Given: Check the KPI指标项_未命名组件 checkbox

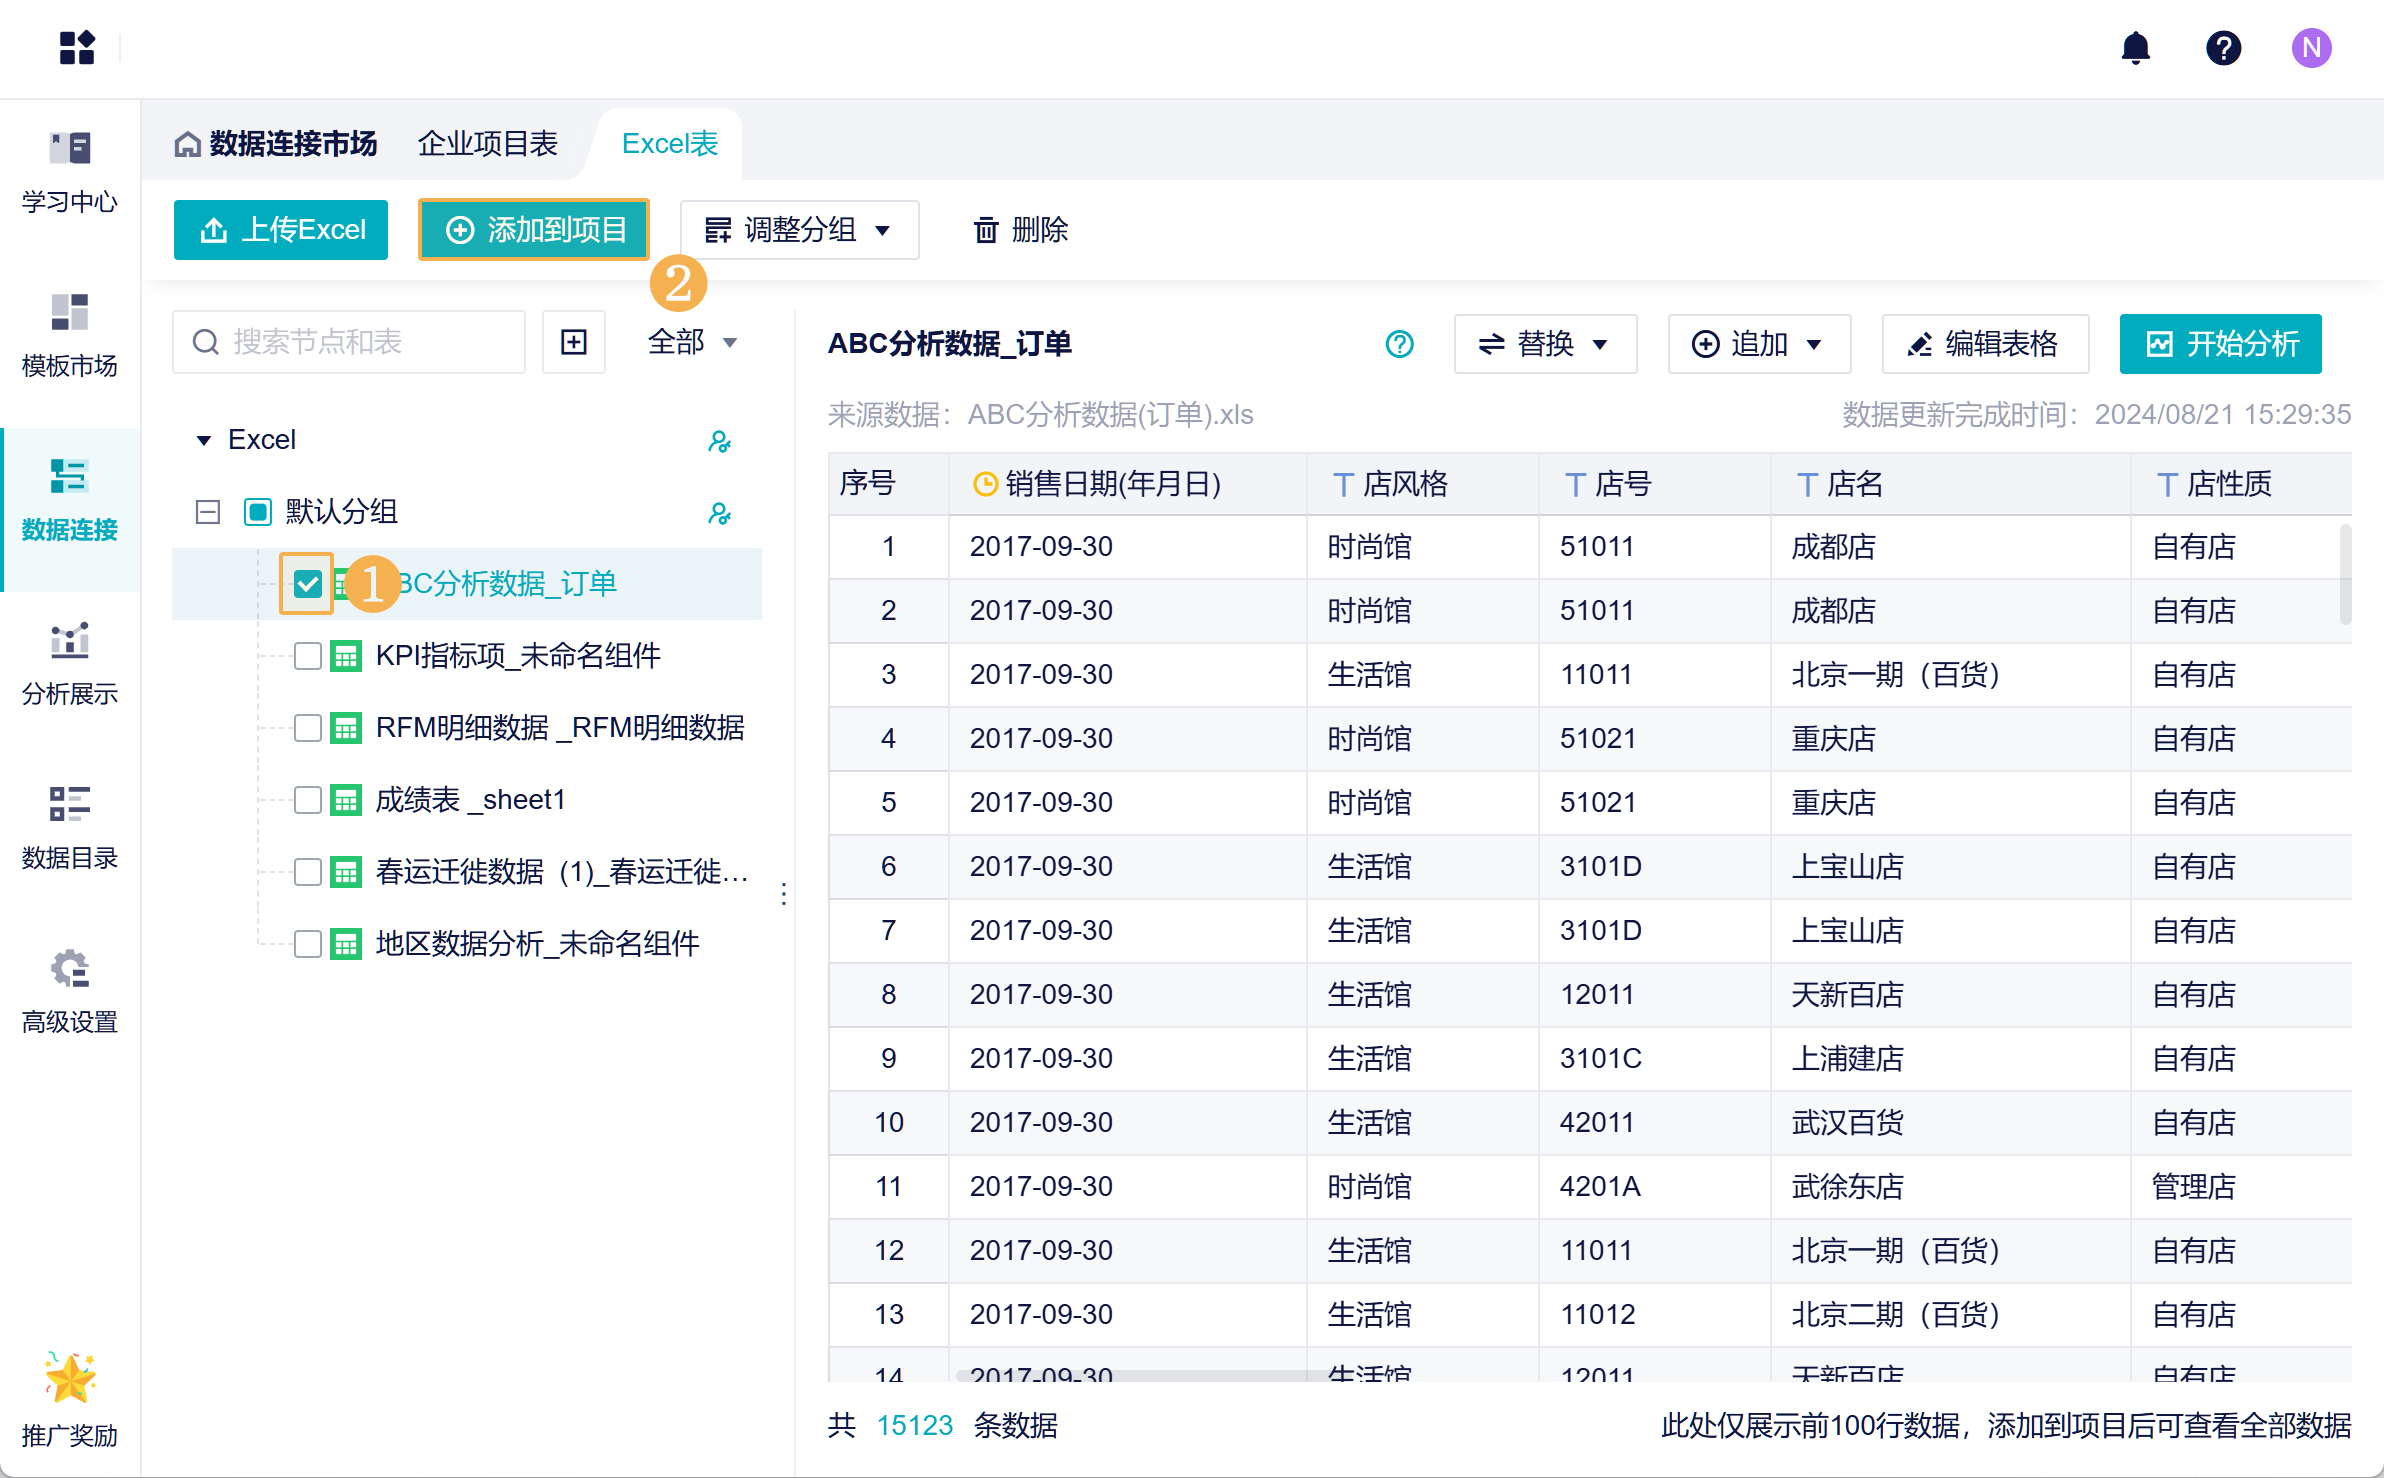Looking at the screenshot, I should pyautogui.click(x=308, y=656).
